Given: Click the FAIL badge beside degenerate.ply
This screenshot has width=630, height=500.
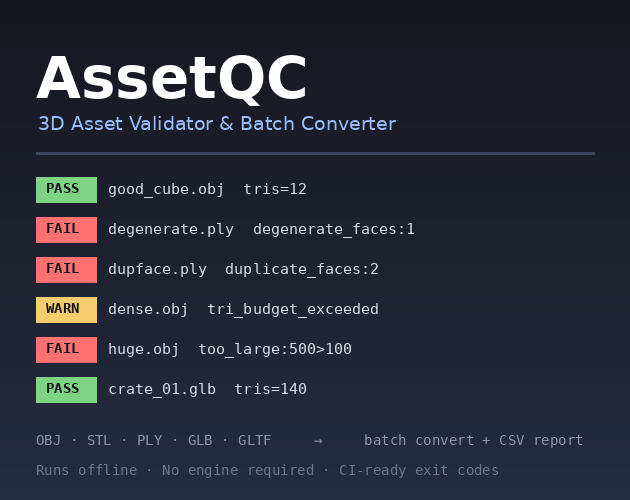Looking at the screenshot, I should [x=66, y=230].
